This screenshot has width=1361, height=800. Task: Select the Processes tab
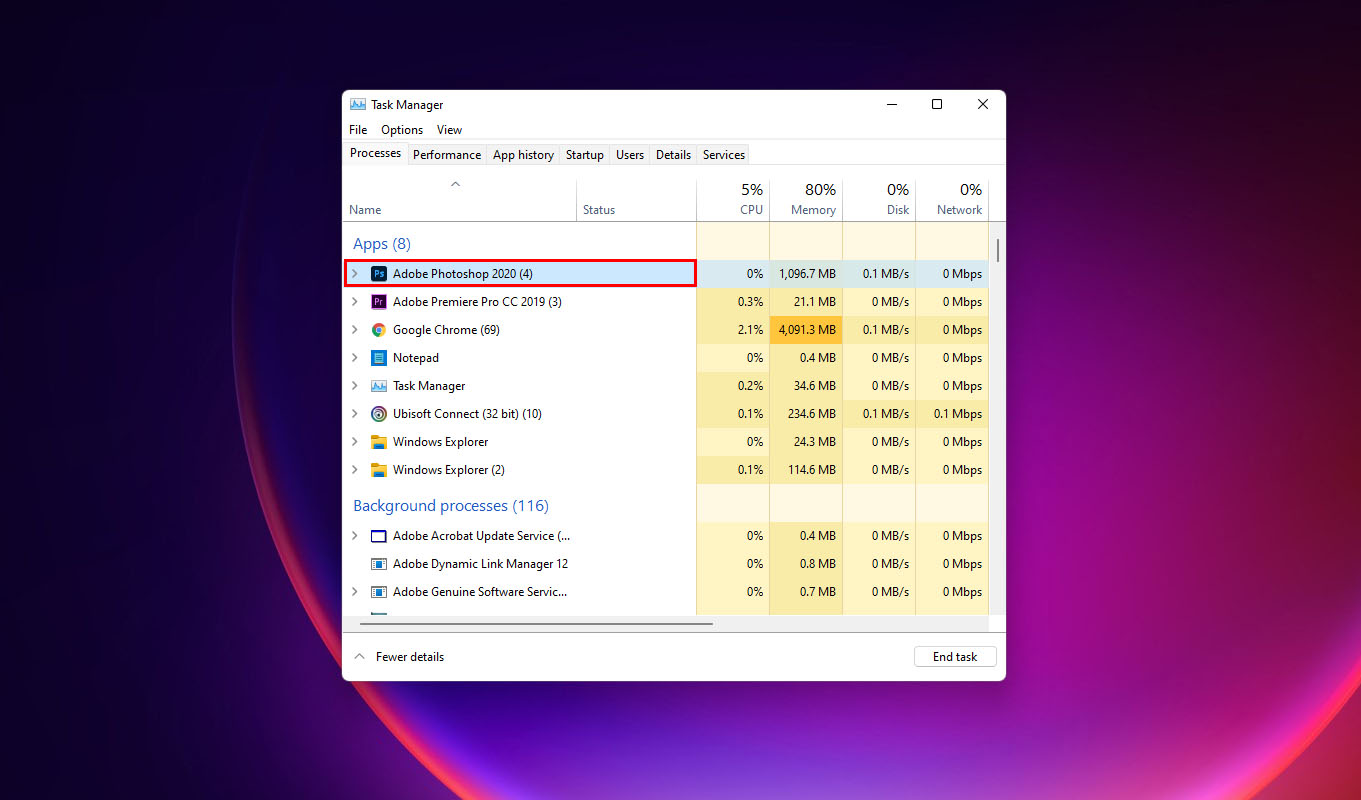click(x=376, y=153)
